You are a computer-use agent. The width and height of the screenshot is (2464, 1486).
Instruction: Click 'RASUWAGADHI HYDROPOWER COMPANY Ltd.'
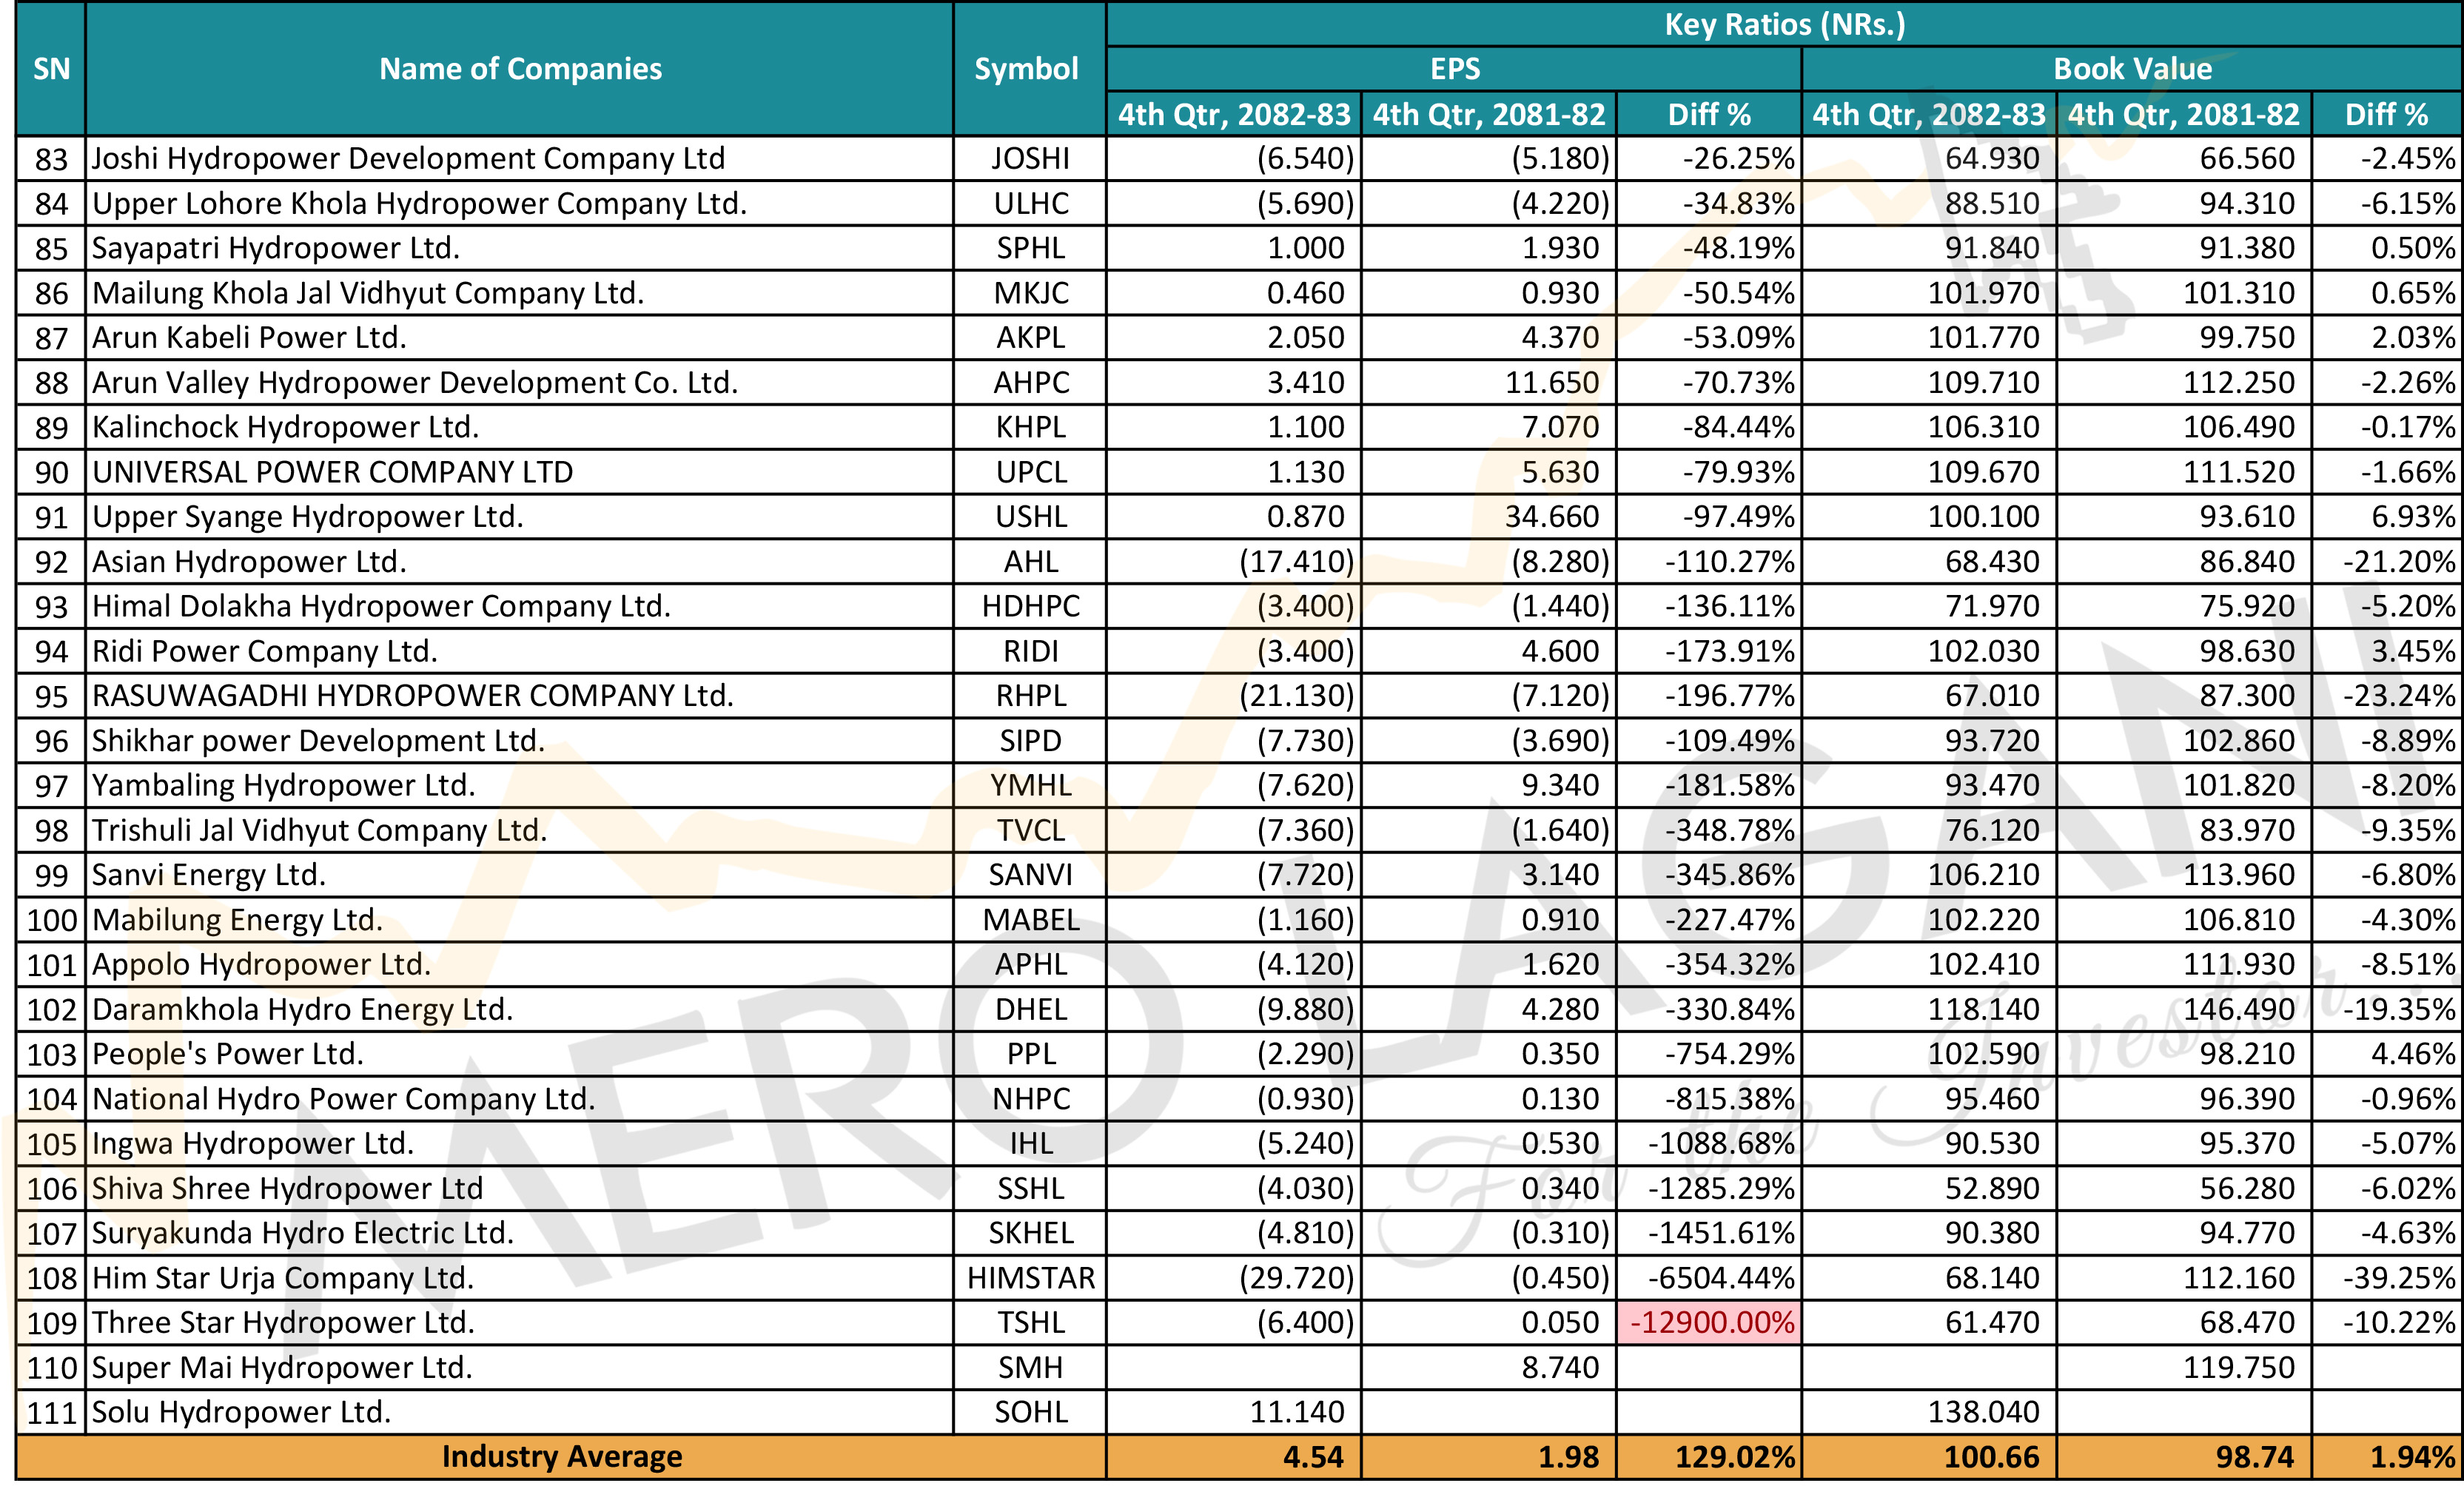coord(413,695)
